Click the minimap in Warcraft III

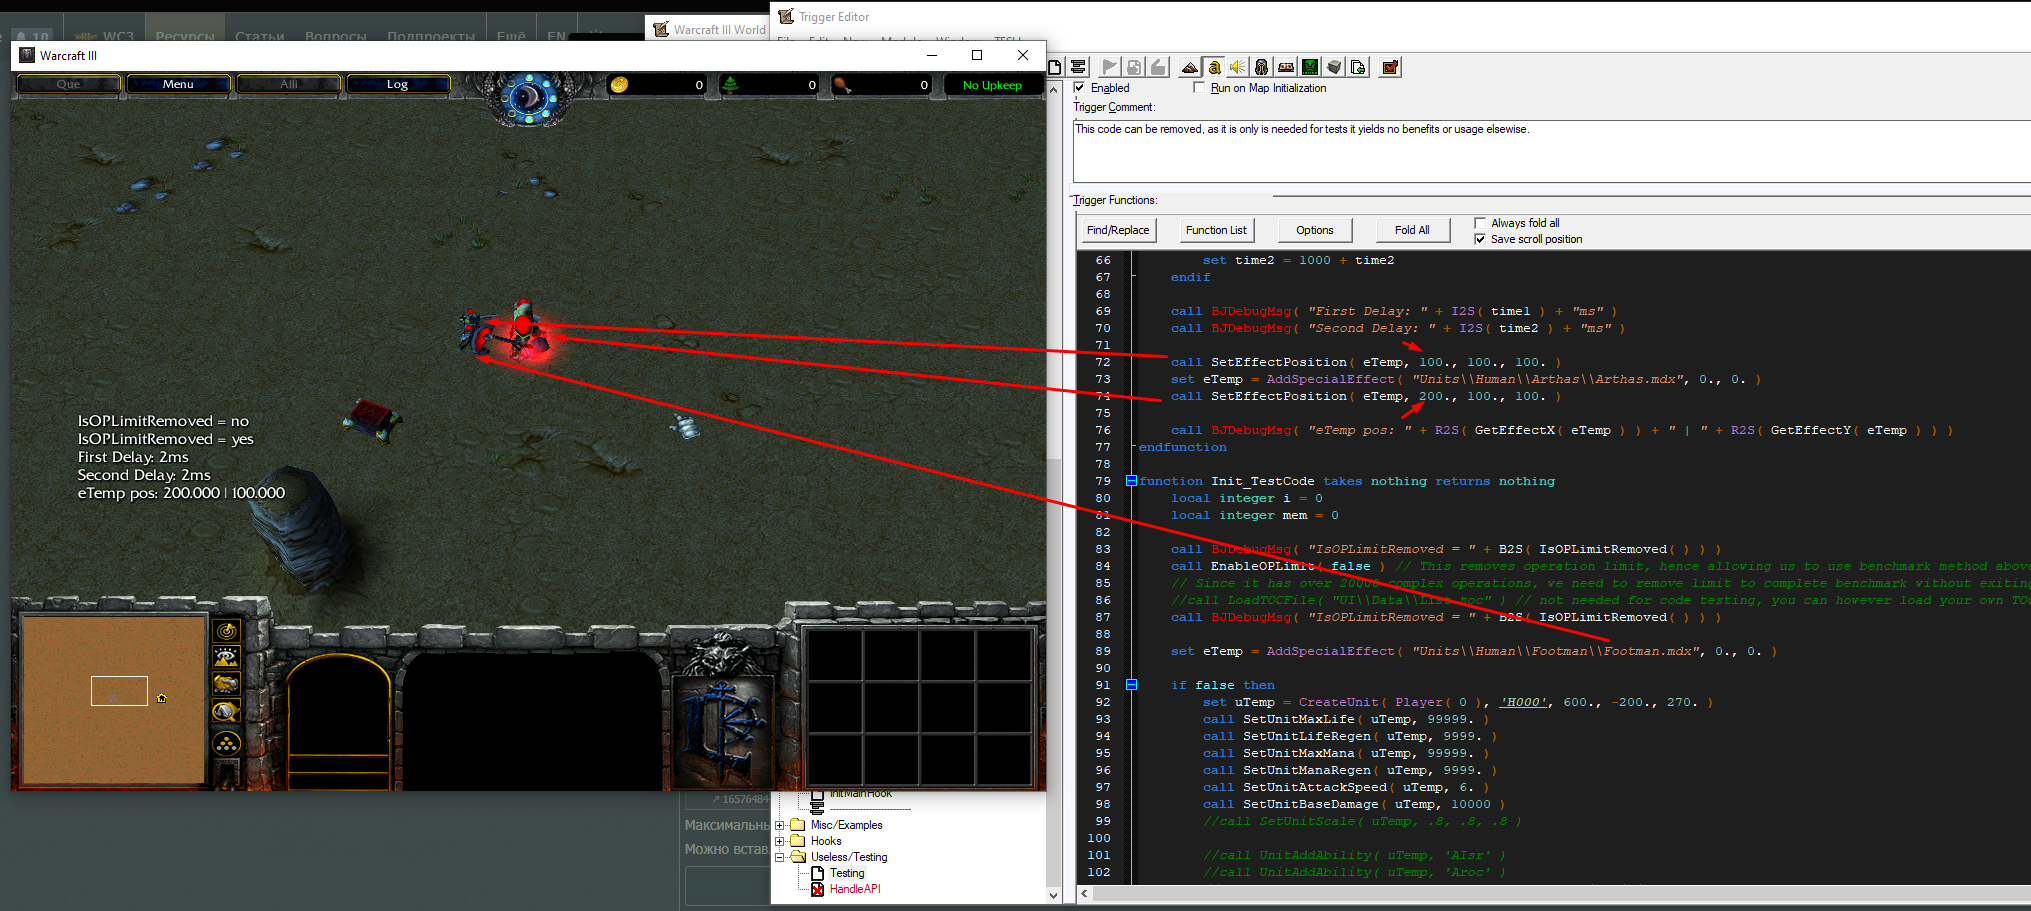pos(113,699)
